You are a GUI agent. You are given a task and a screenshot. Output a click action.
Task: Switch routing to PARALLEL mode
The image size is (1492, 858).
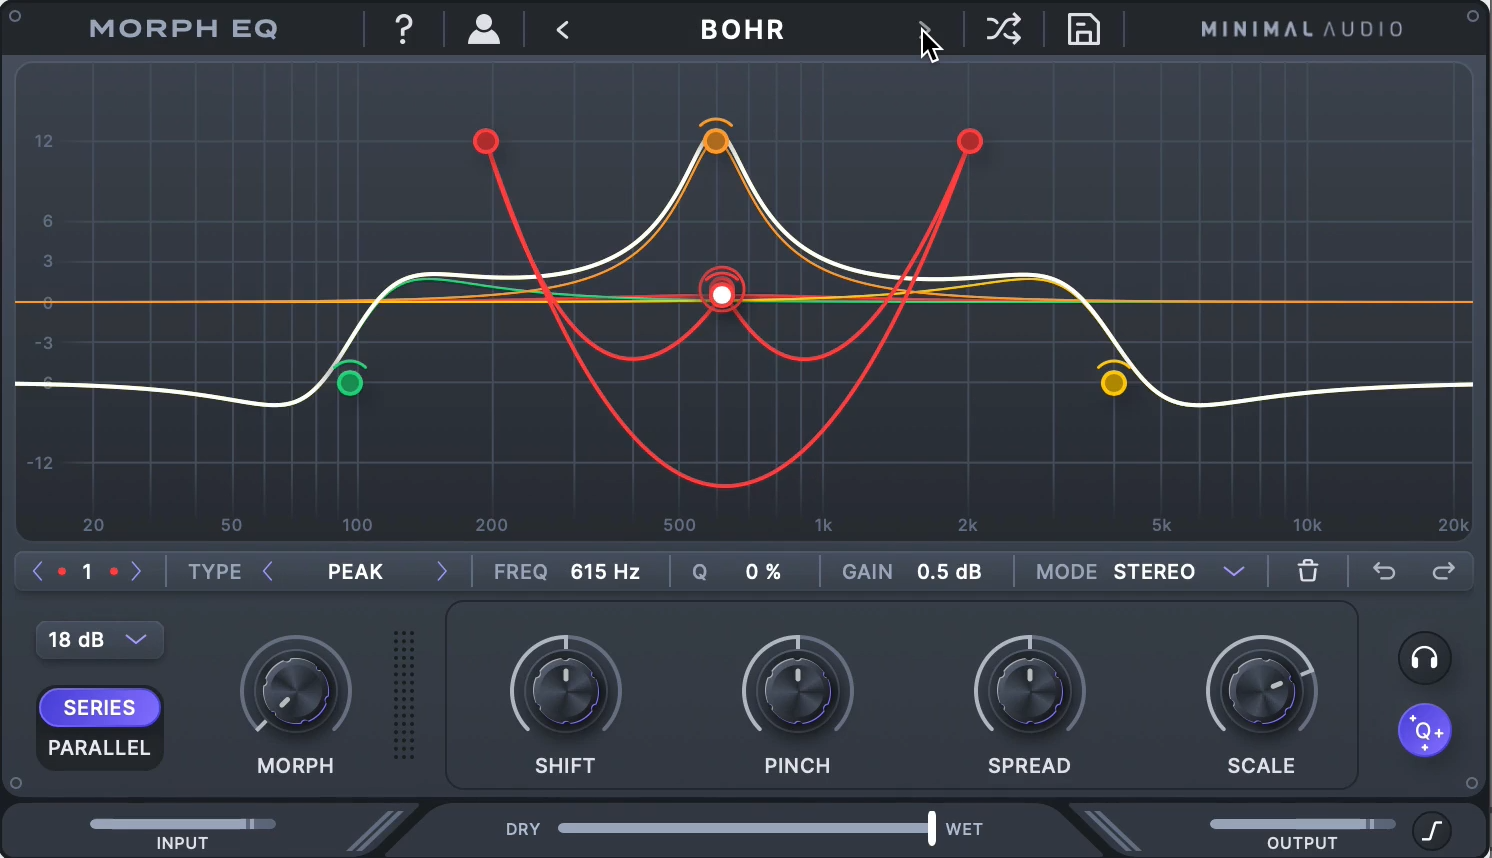[x=99, y=748]
